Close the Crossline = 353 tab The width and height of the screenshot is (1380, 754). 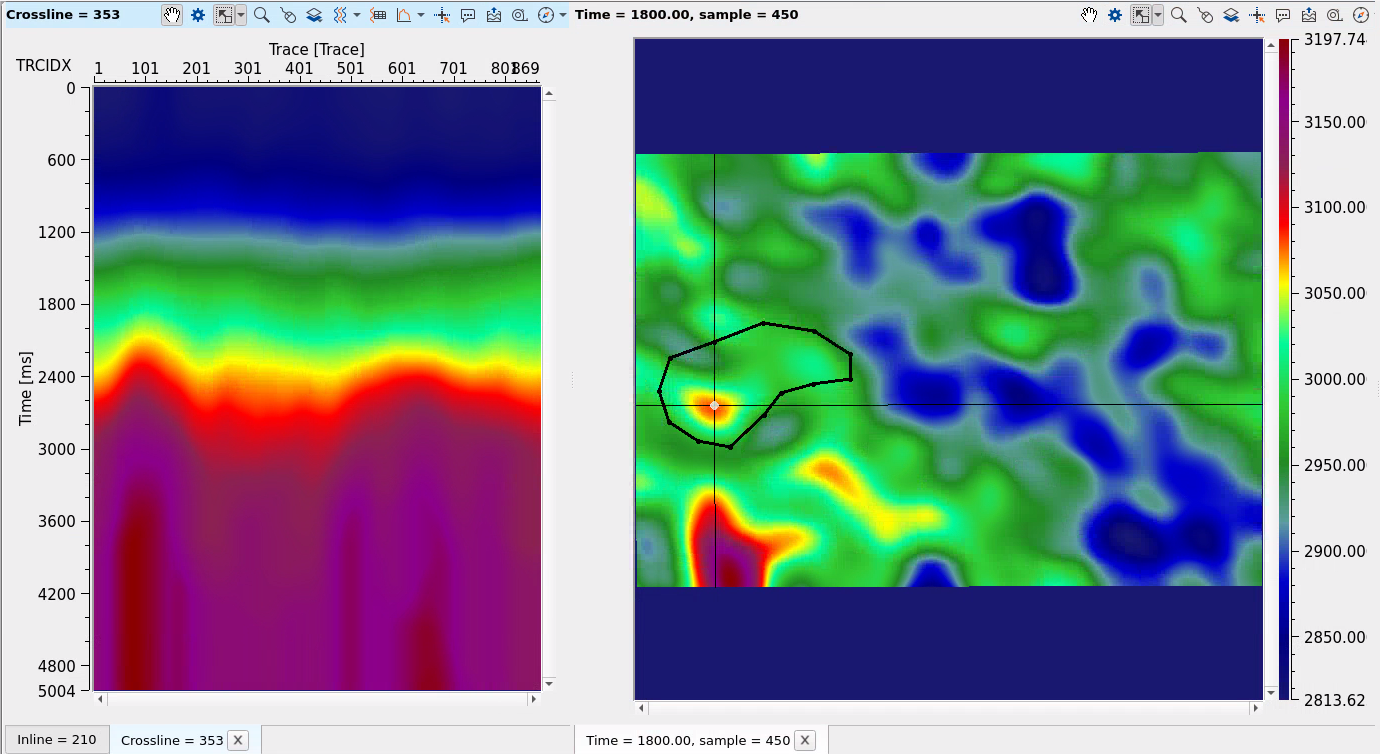tap(238, 740)
